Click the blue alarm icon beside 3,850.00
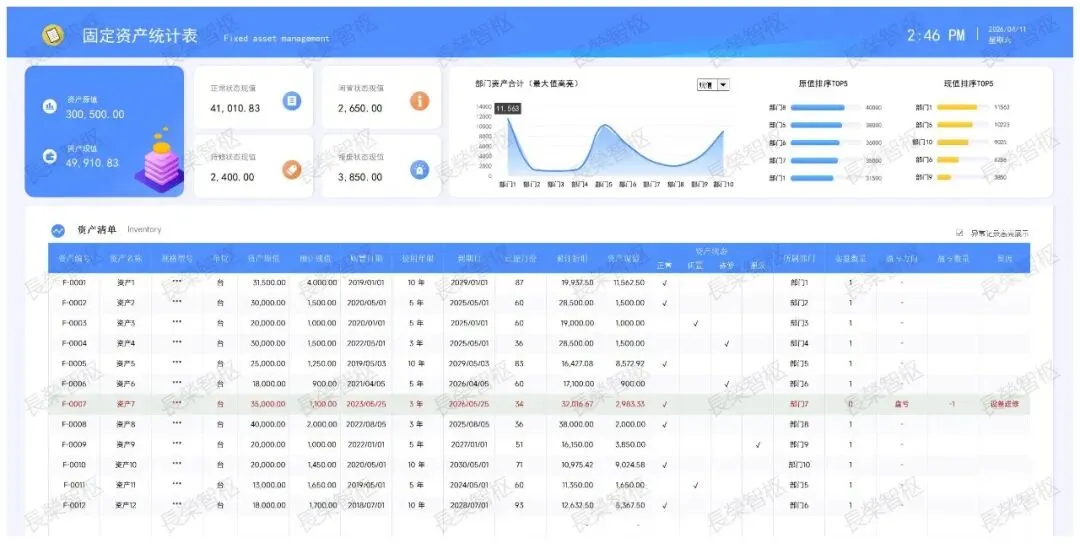1080x543 pixels. point(419,170)
